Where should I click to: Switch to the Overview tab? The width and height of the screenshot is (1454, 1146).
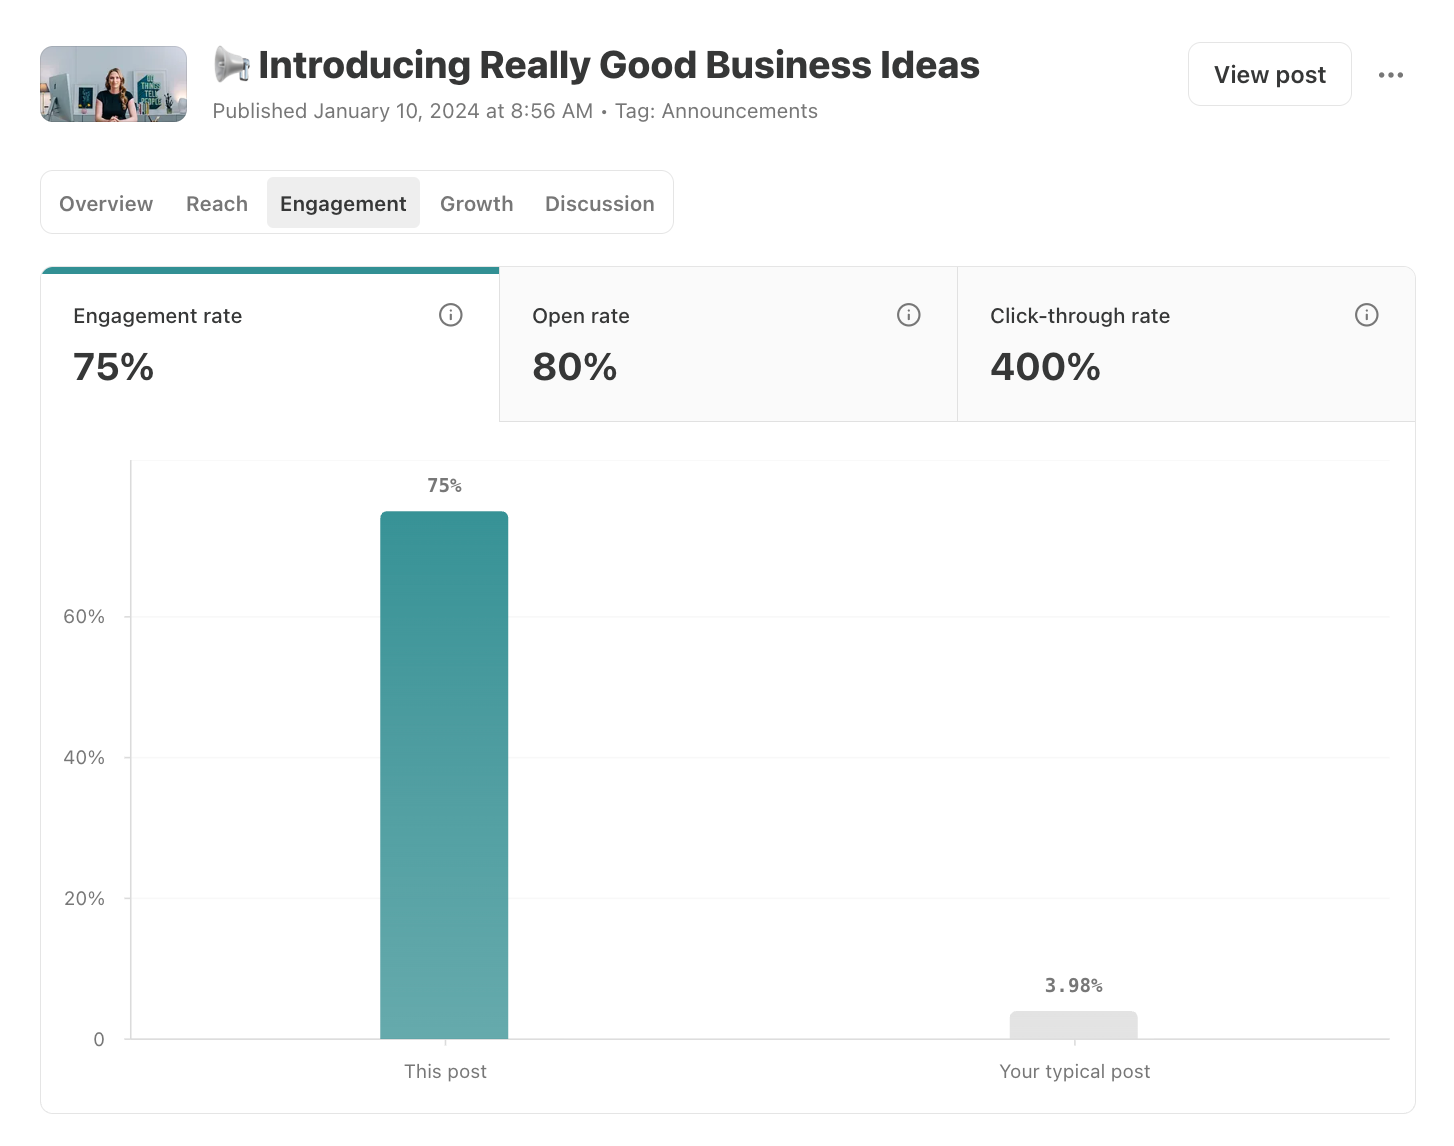point(106,203)
